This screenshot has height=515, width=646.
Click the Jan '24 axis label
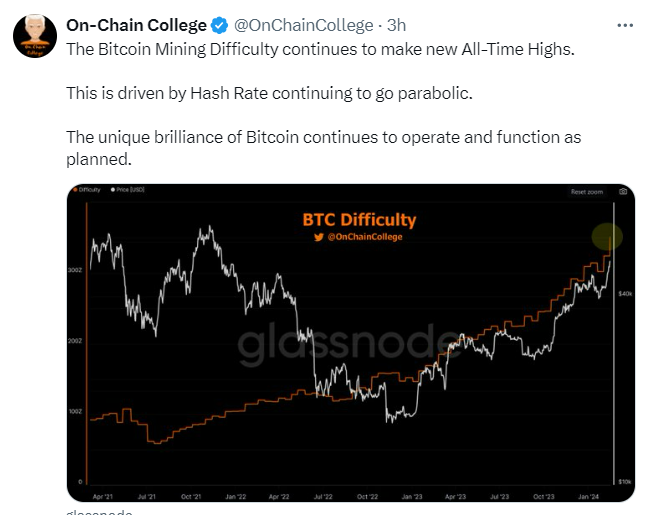pyautogui.click(x=588, y=496)
